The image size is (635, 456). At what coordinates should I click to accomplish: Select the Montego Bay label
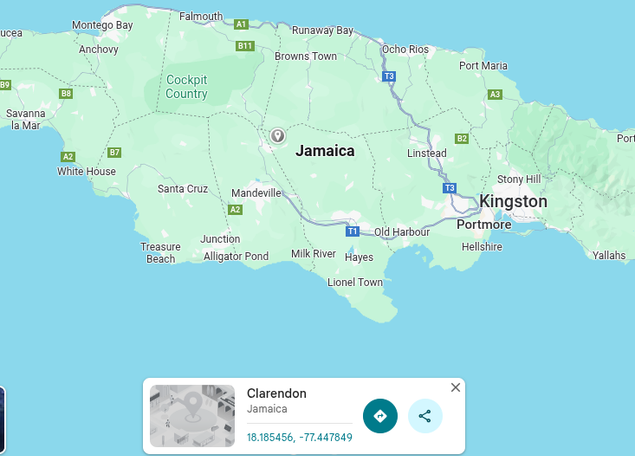102,25
